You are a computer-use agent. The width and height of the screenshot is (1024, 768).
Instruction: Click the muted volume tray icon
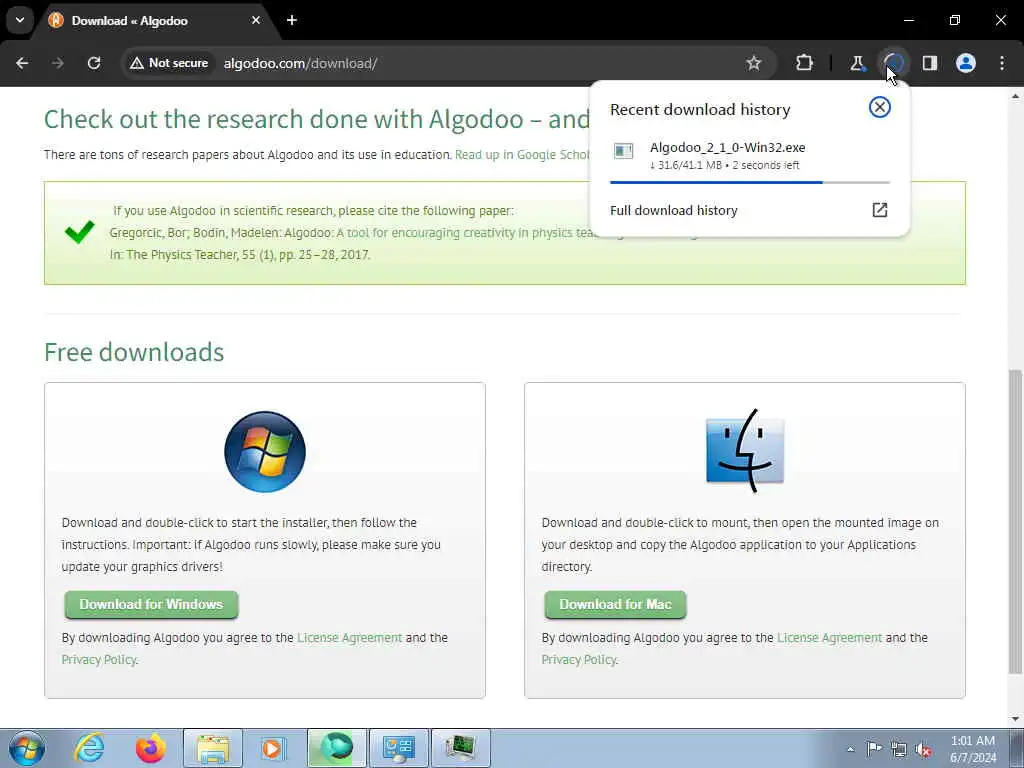coord(923,749)
